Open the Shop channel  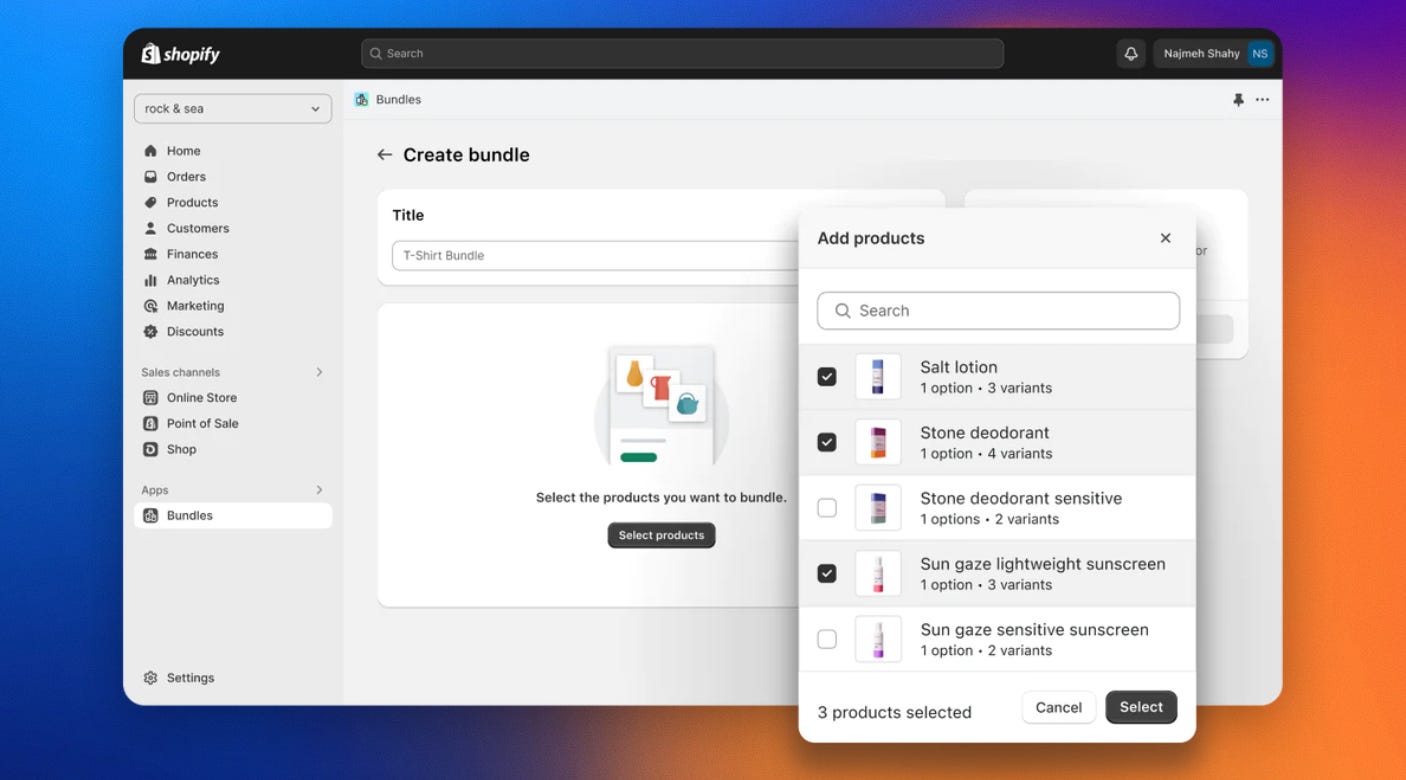(181, 450)
